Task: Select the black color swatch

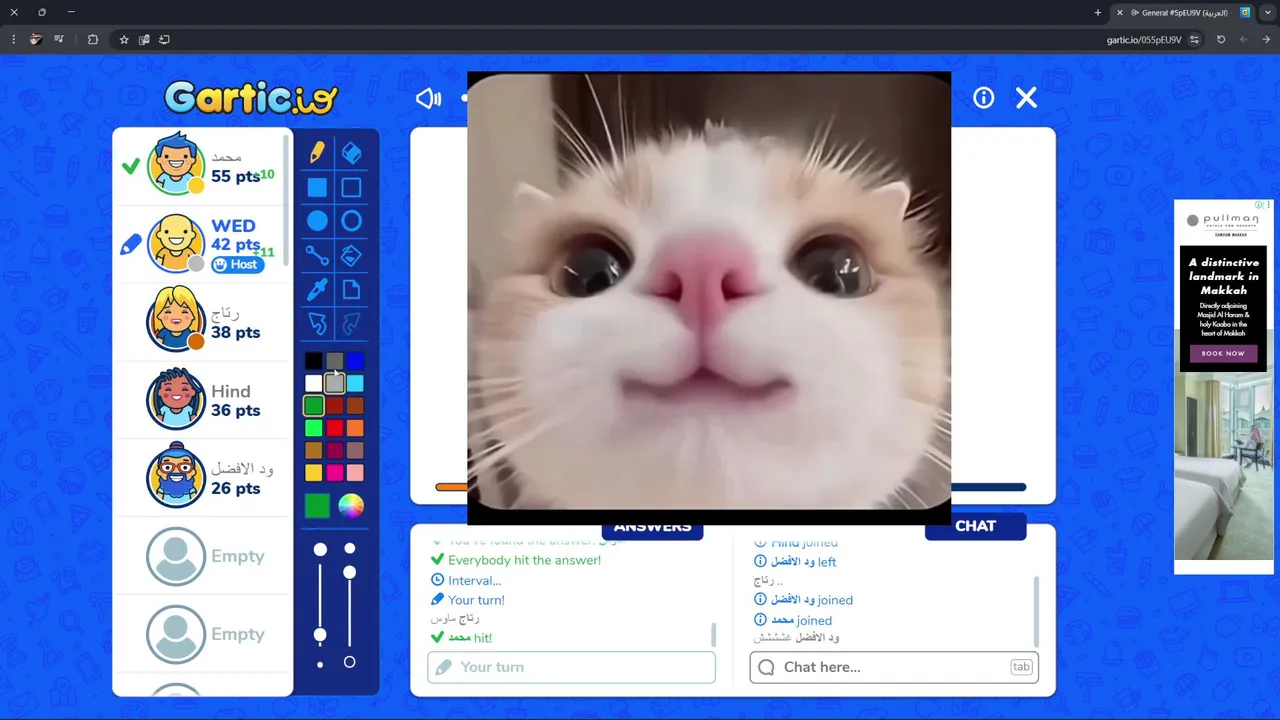Action: [314, 361]
